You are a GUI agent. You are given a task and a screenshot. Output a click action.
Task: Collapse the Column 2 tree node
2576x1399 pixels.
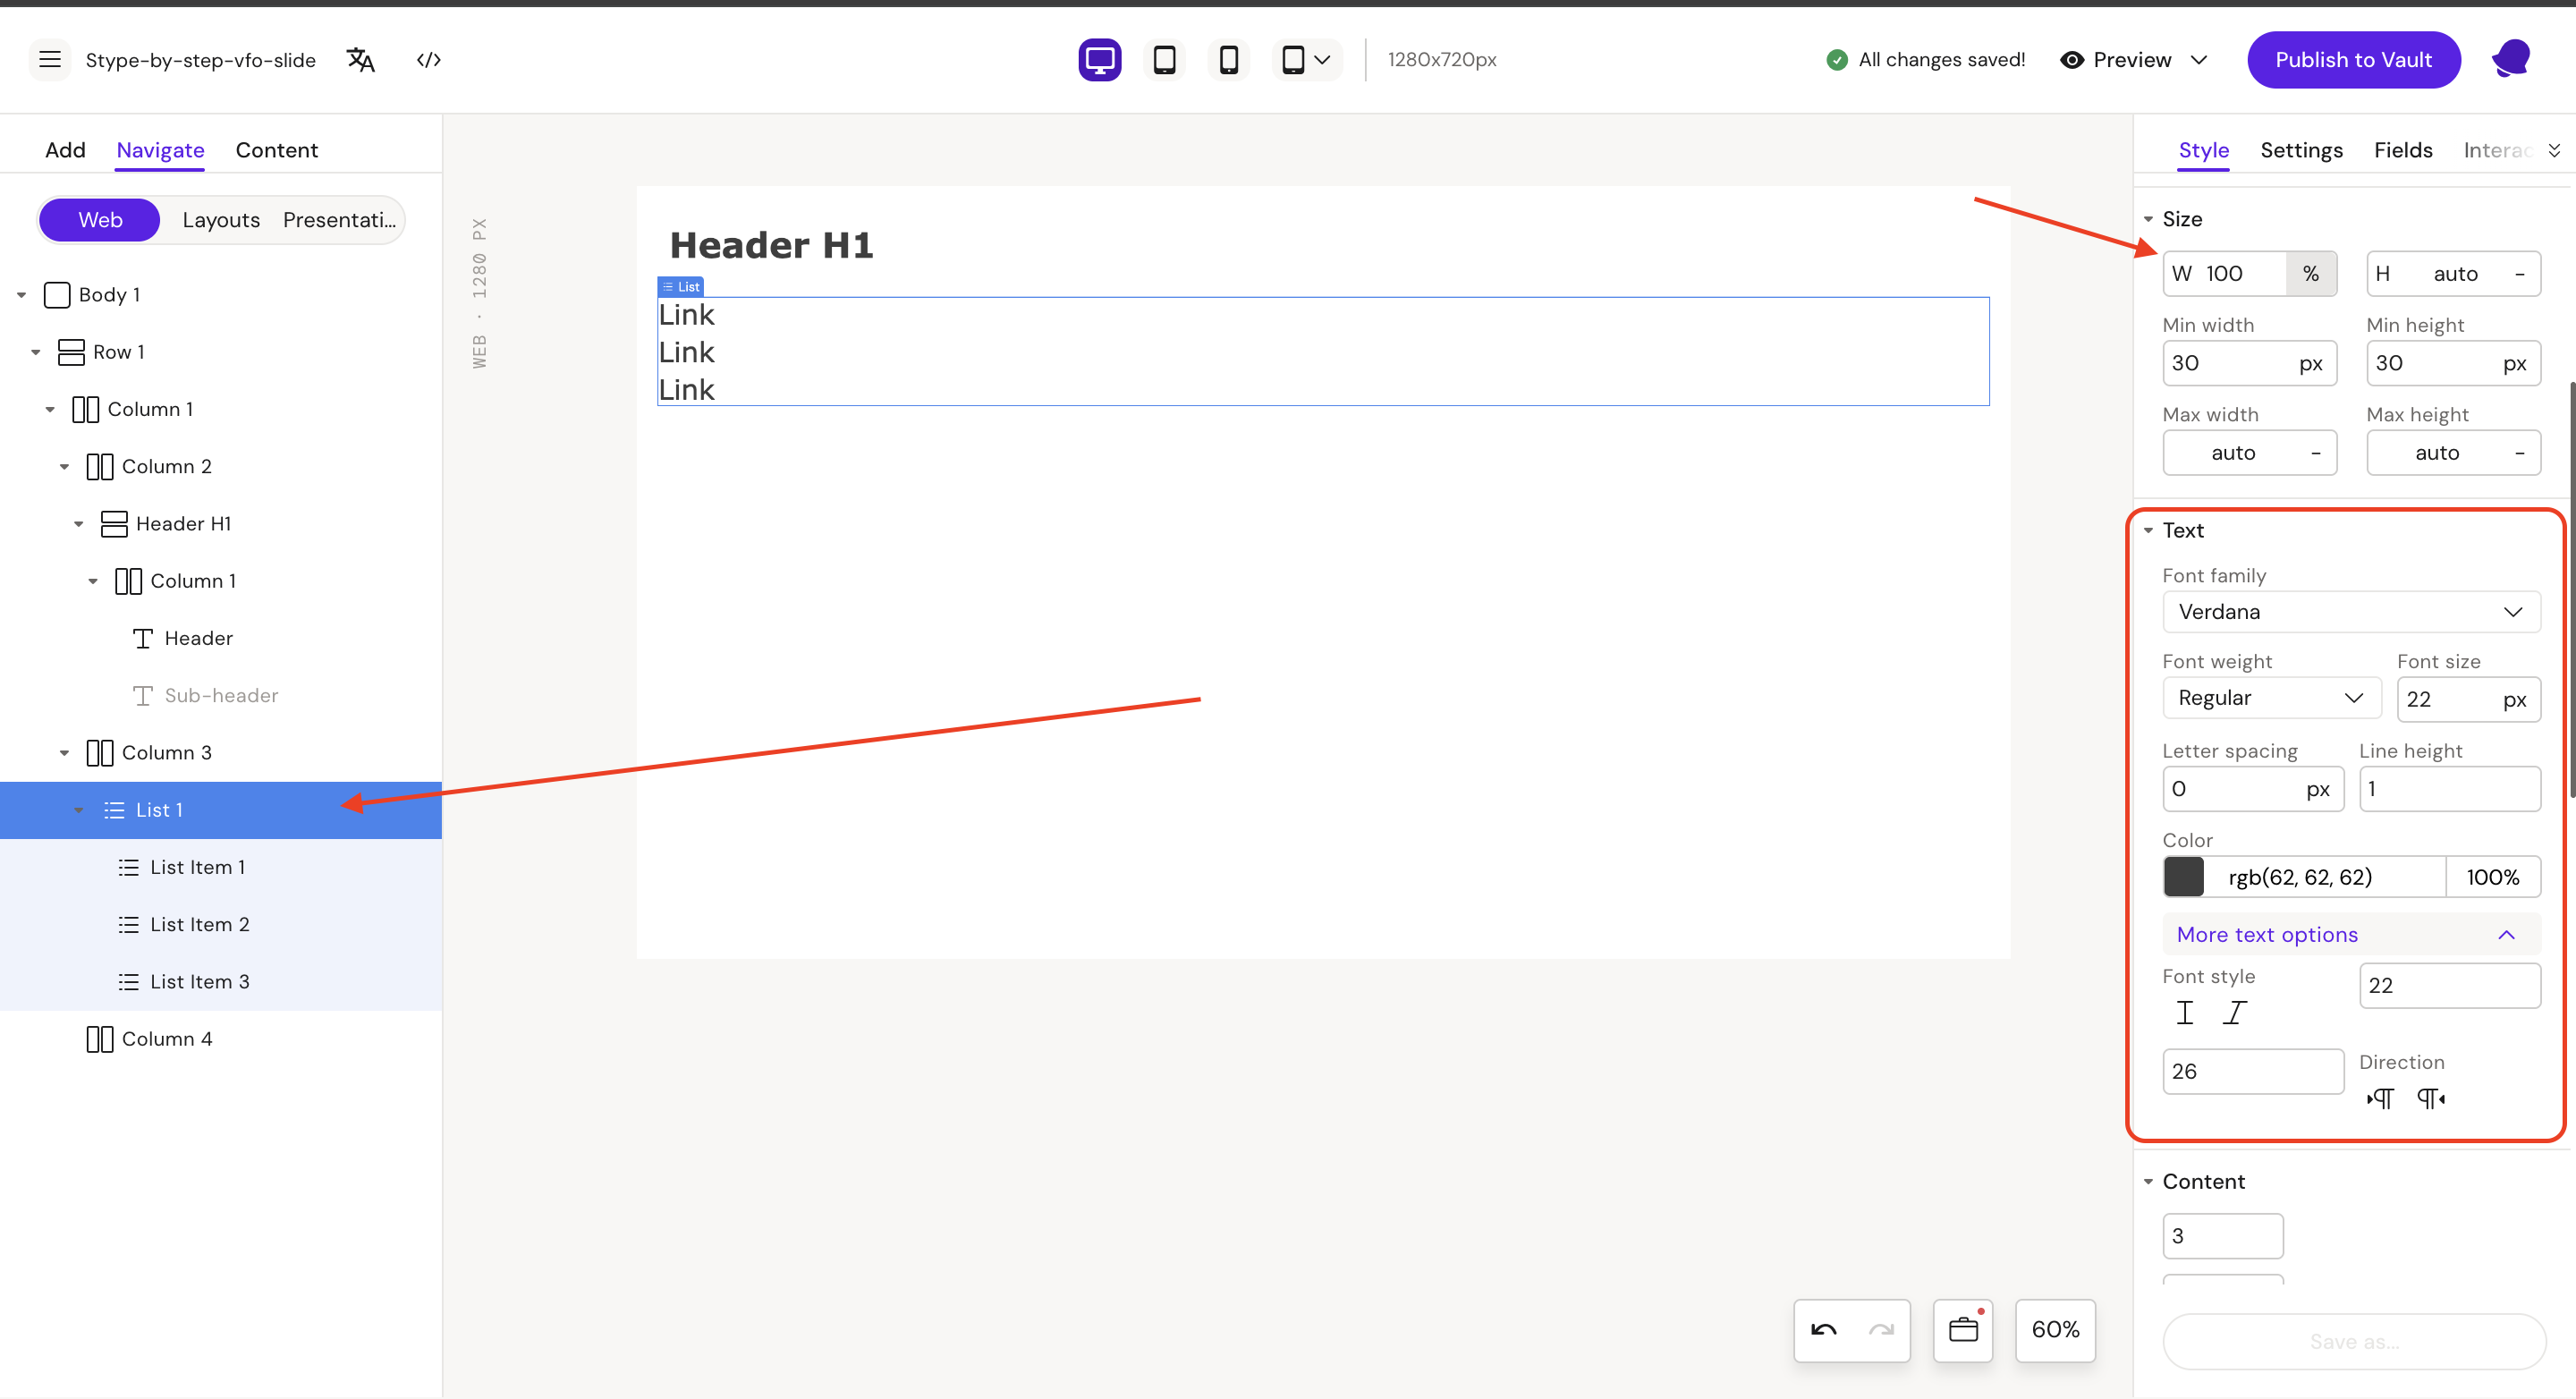point(65,466)
